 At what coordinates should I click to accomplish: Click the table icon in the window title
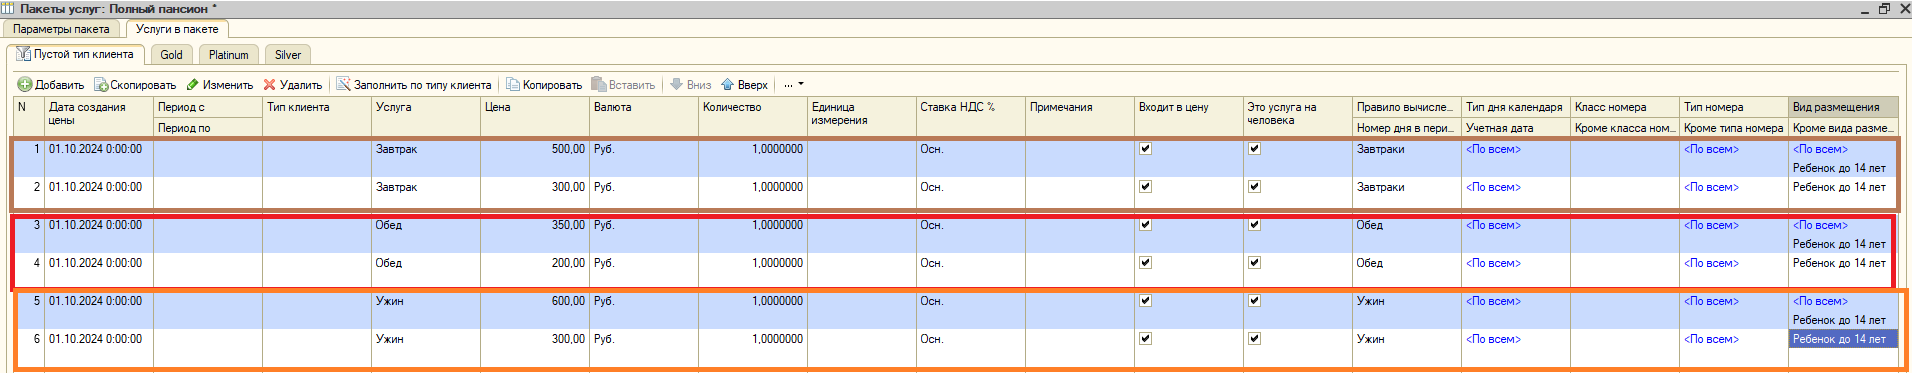point(8,8)
